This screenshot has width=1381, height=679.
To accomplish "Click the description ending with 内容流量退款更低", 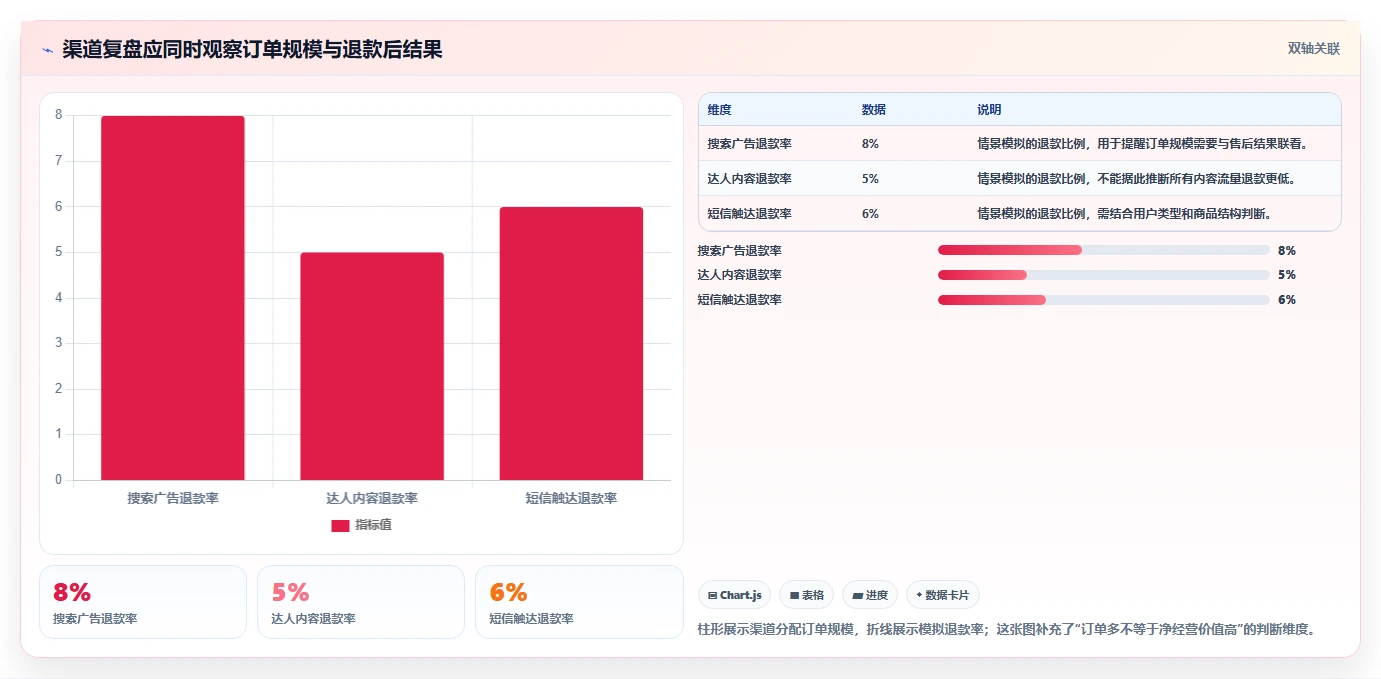I will (x=1136, y=179).
